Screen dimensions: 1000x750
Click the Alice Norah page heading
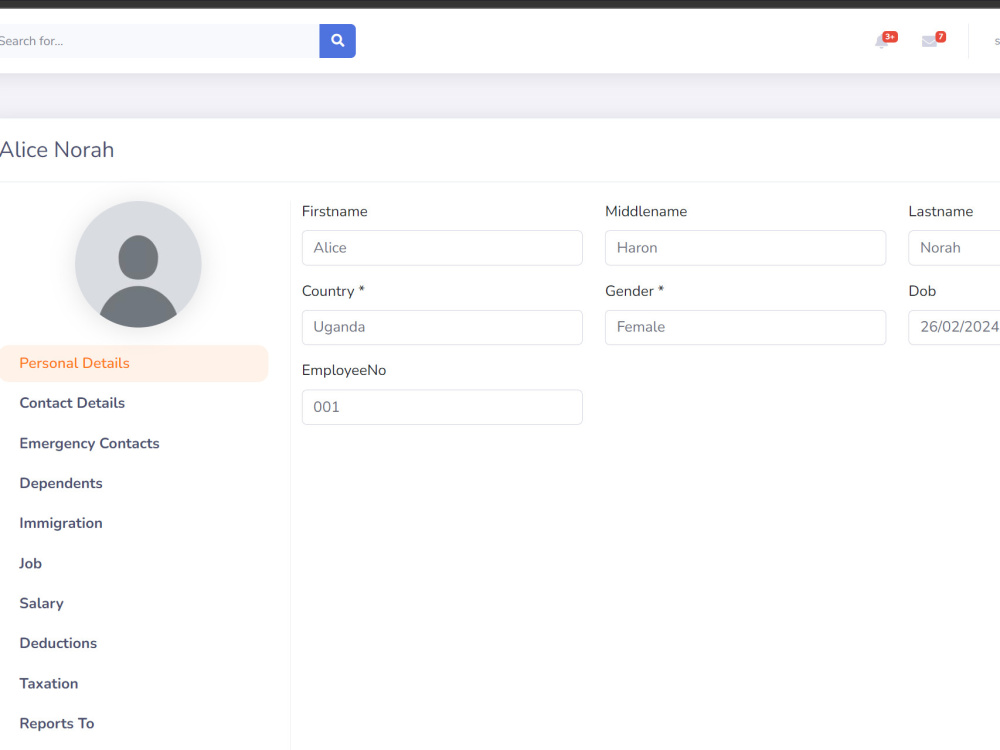click(57, 150)
